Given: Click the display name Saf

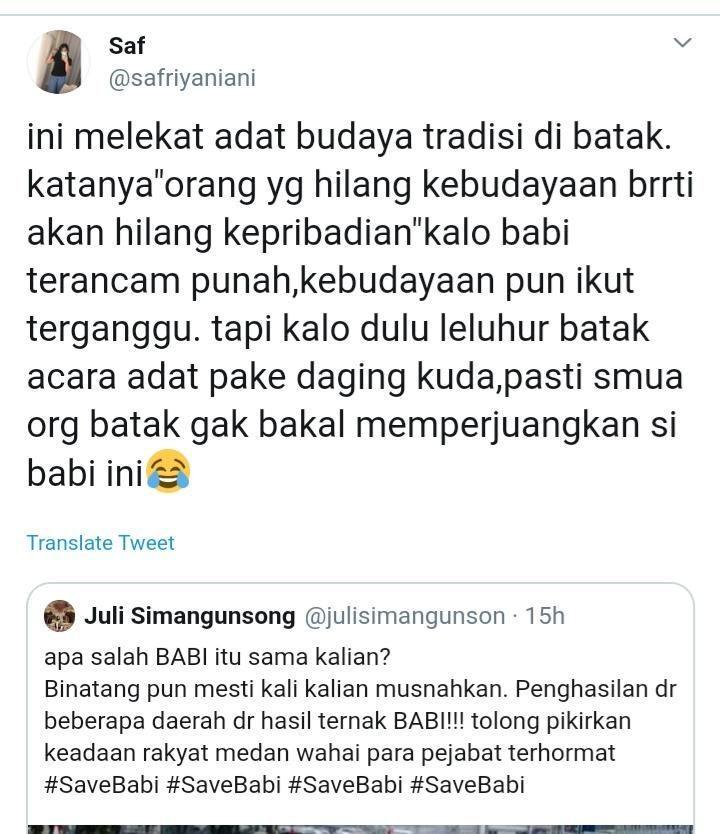Looking at the screenshot, I should (x=127, y=46).
